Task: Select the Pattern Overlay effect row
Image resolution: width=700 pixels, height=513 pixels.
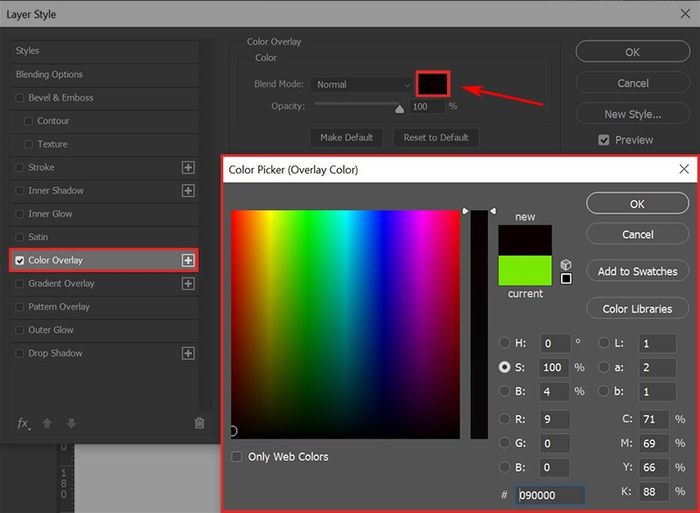Action: coord(104,307)
